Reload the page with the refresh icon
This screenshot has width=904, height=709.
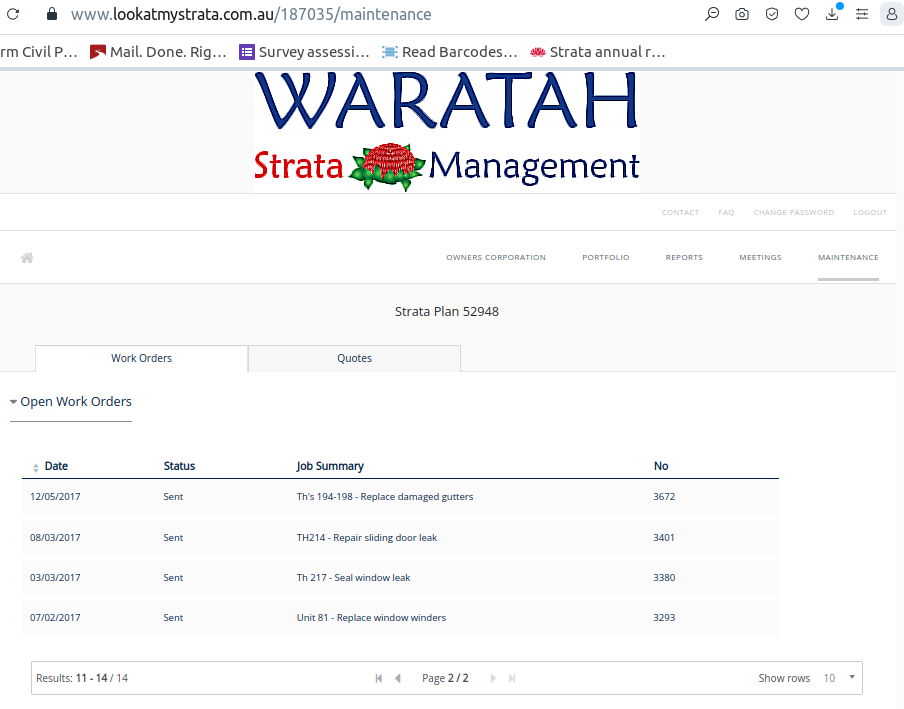pyautogui.click(x=13, y=14)
